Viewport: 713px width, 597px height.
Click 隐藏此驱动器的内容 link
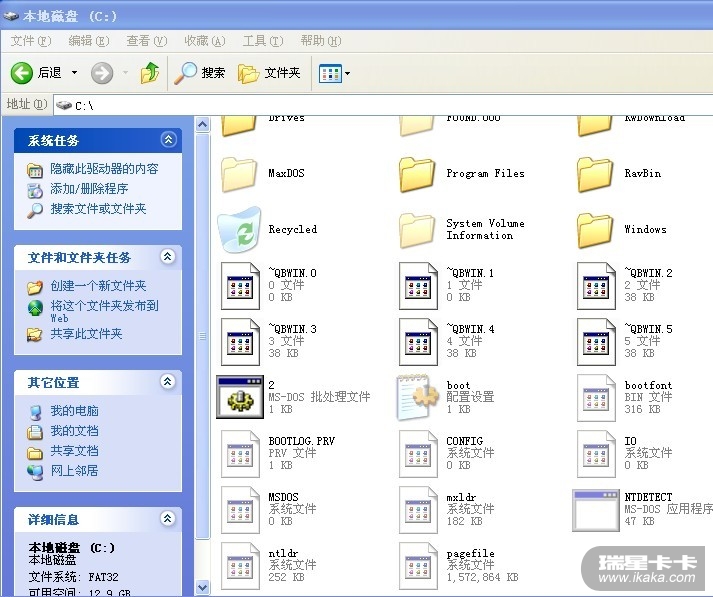pyautogui.click(x=104, y=169)
